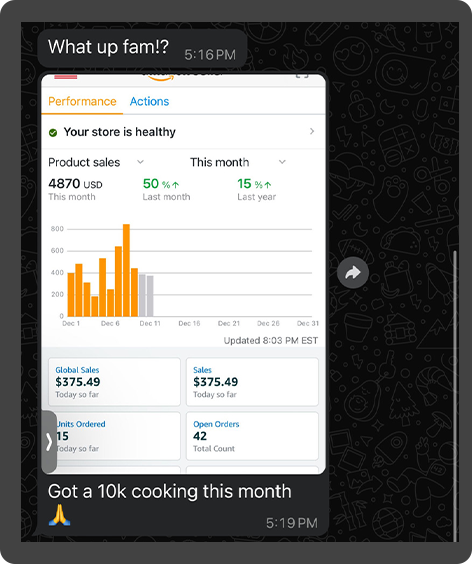This screenshot has height=564, width=472.
Task: Tap the side panel arrow handle
Action: click(49, 442)
